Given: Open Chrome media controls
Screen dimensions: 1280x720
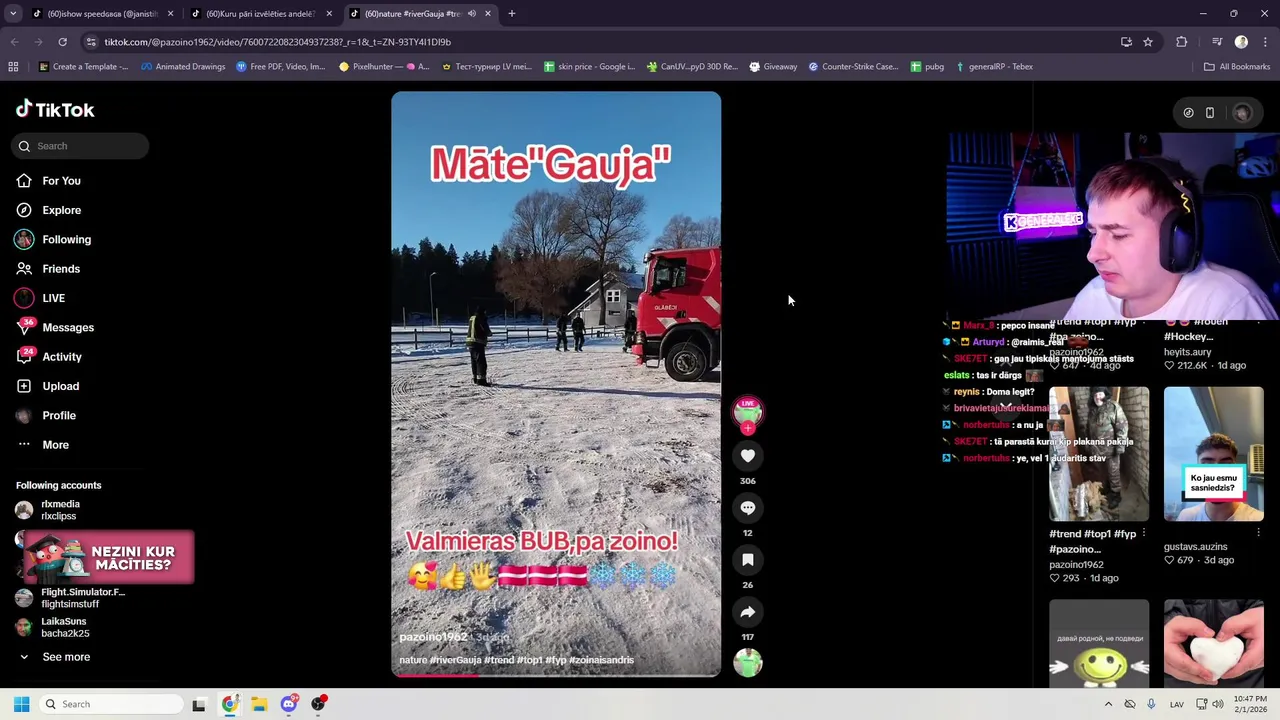Looking at the screenshot, I should coord(1217,42).
